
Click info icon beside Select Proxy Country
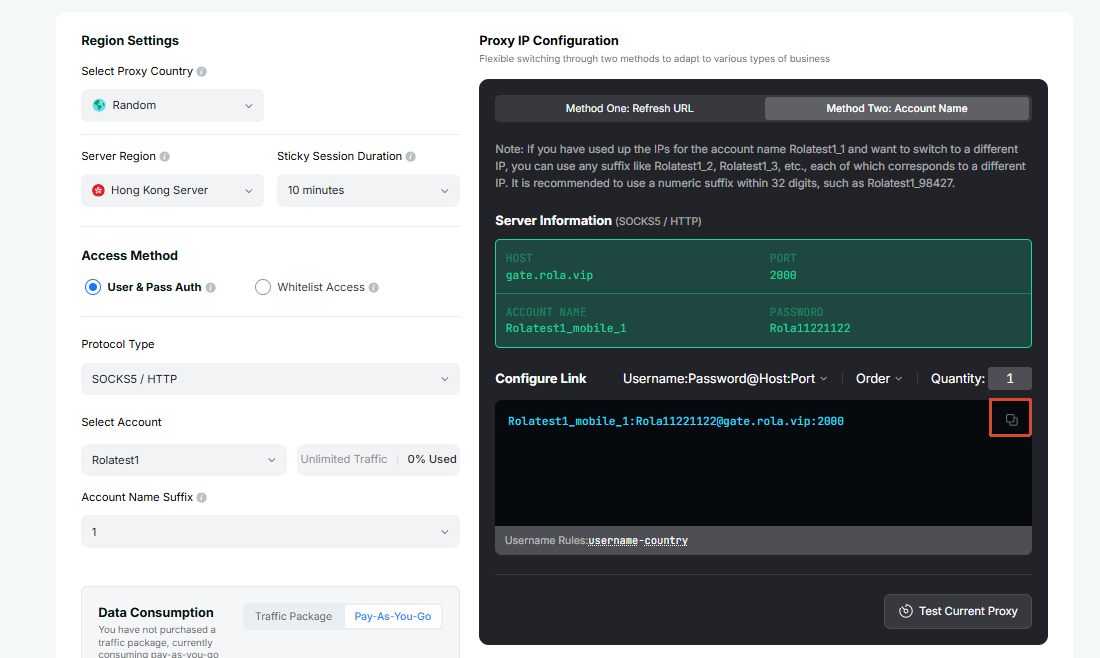(x=202, y=72)
